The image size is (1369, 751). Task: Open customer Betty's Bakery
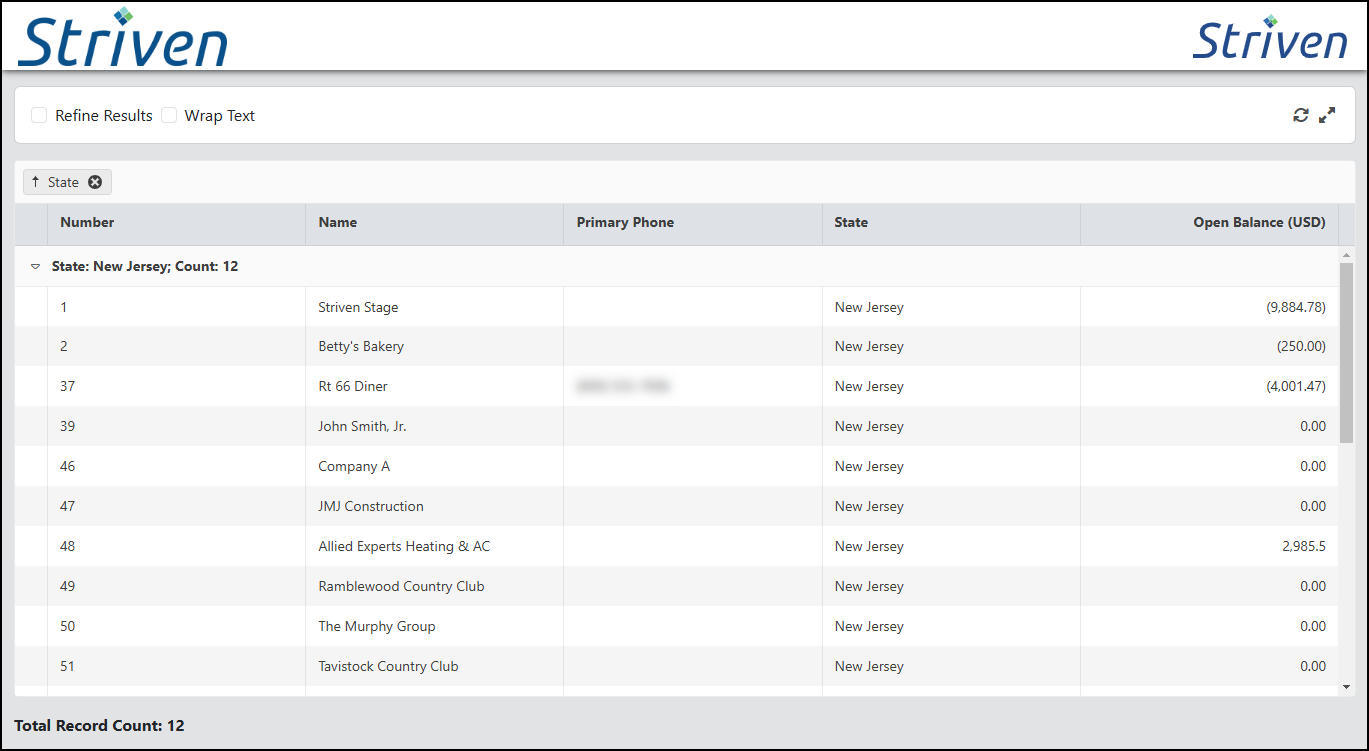361,346
